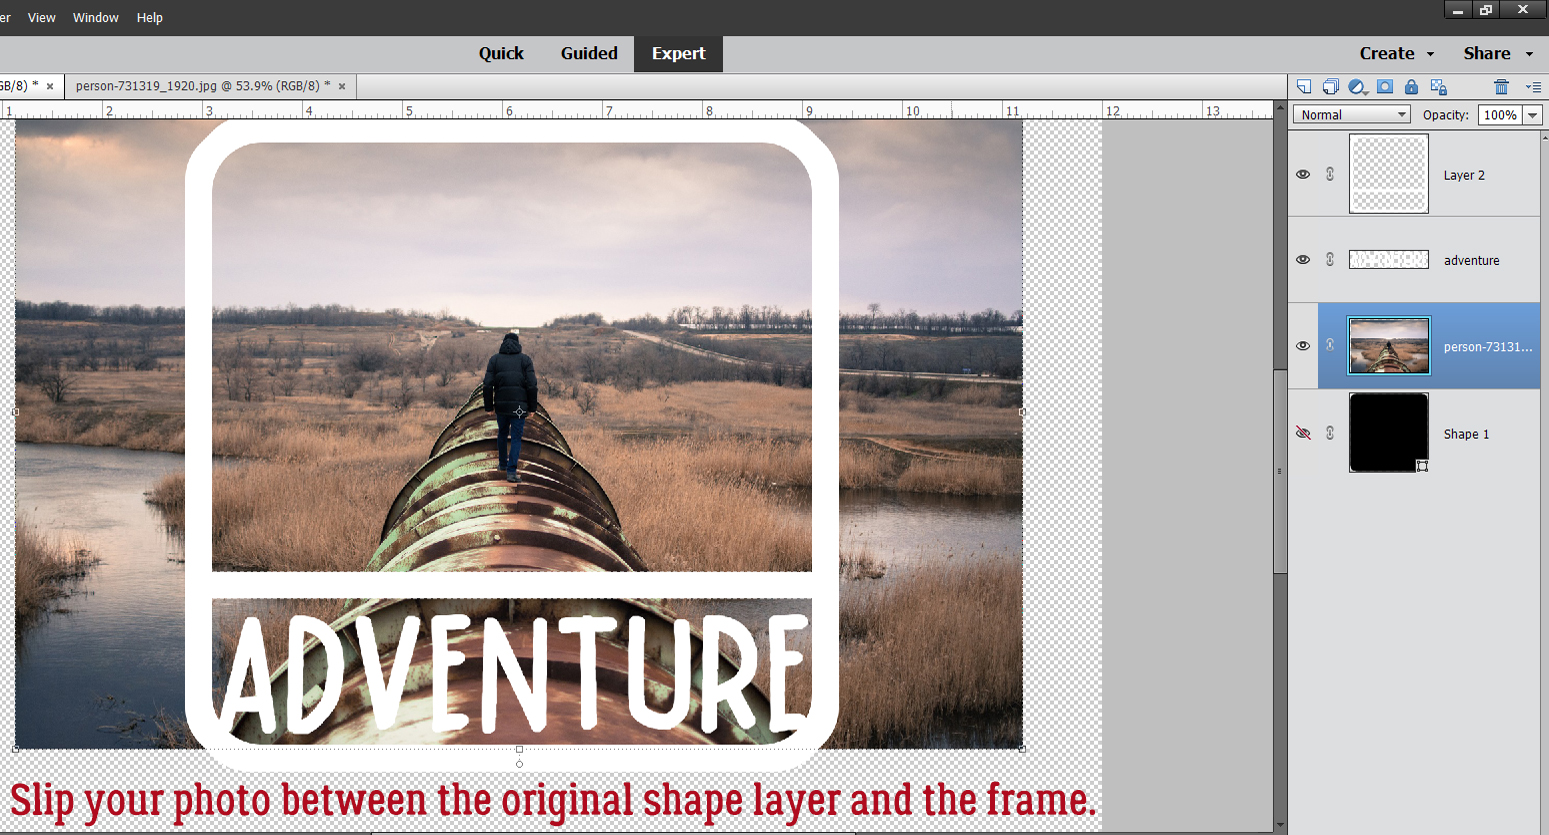
Task: Expand the Share dropdown menu
Action: (x=1498, y=53)
